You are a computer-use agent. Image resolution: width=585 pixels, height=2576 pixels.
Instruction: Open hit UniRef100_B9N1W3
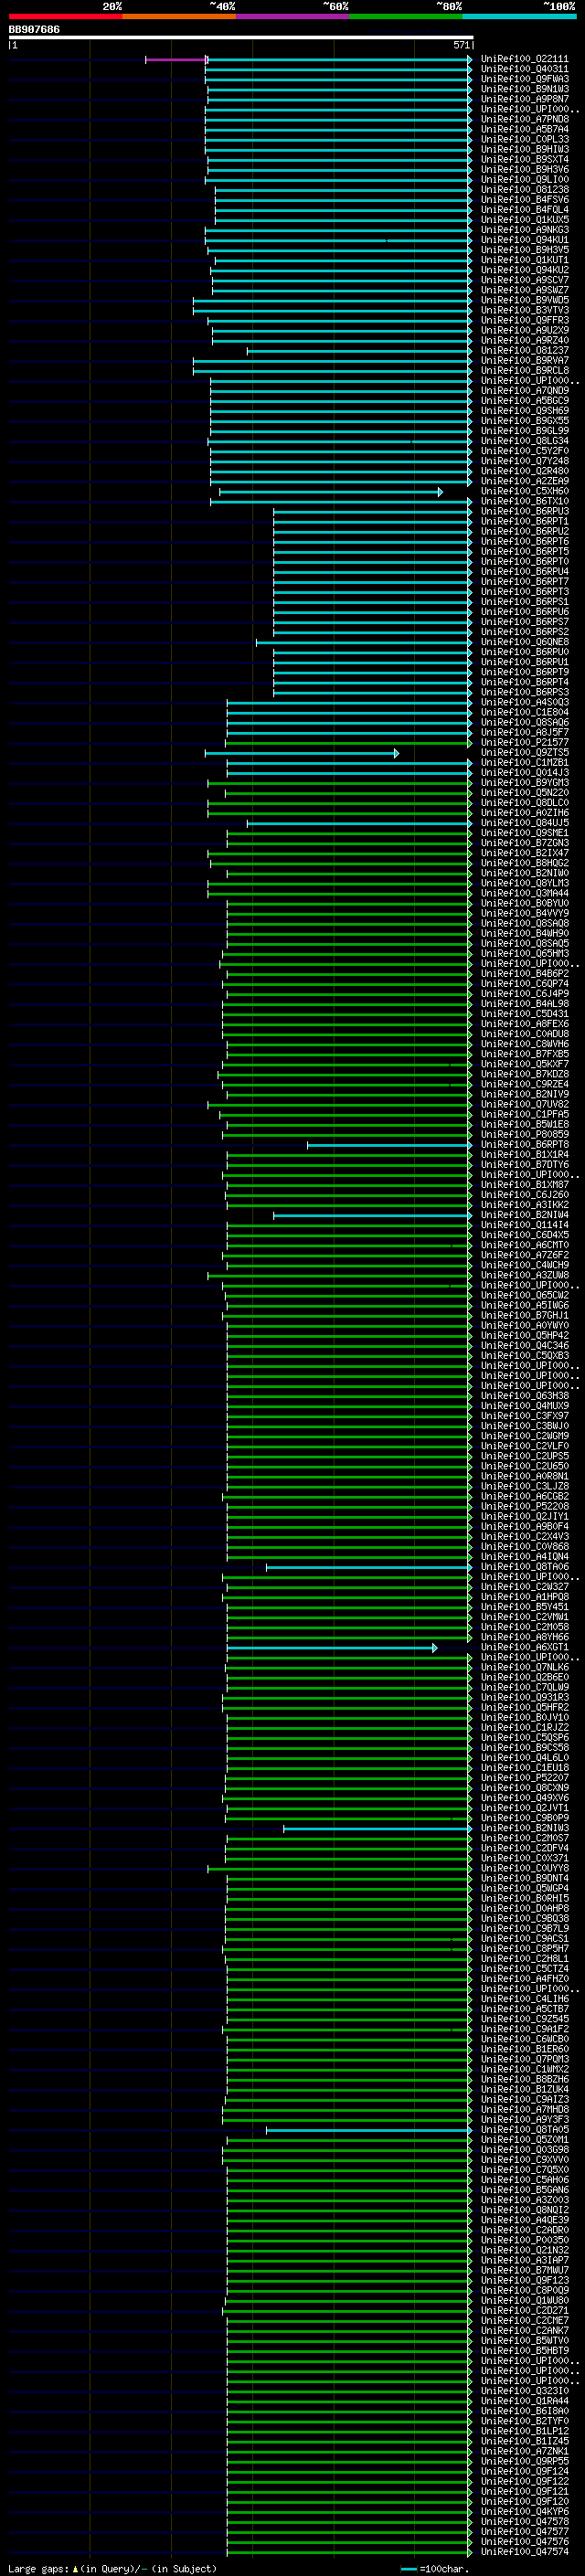[x=524, y=89]
